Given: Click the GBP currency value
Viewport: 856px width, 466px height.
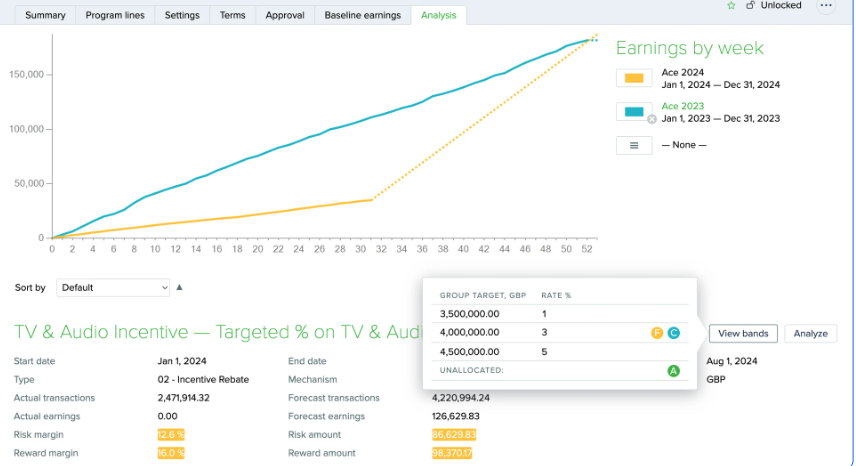Looking at the screenshot, I should click(716, 380).
